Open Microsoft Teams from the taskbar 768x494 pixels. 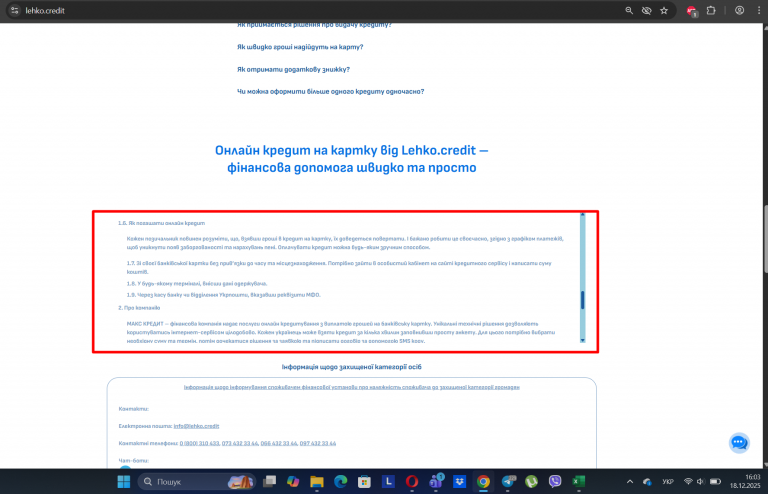click(436, 482)
